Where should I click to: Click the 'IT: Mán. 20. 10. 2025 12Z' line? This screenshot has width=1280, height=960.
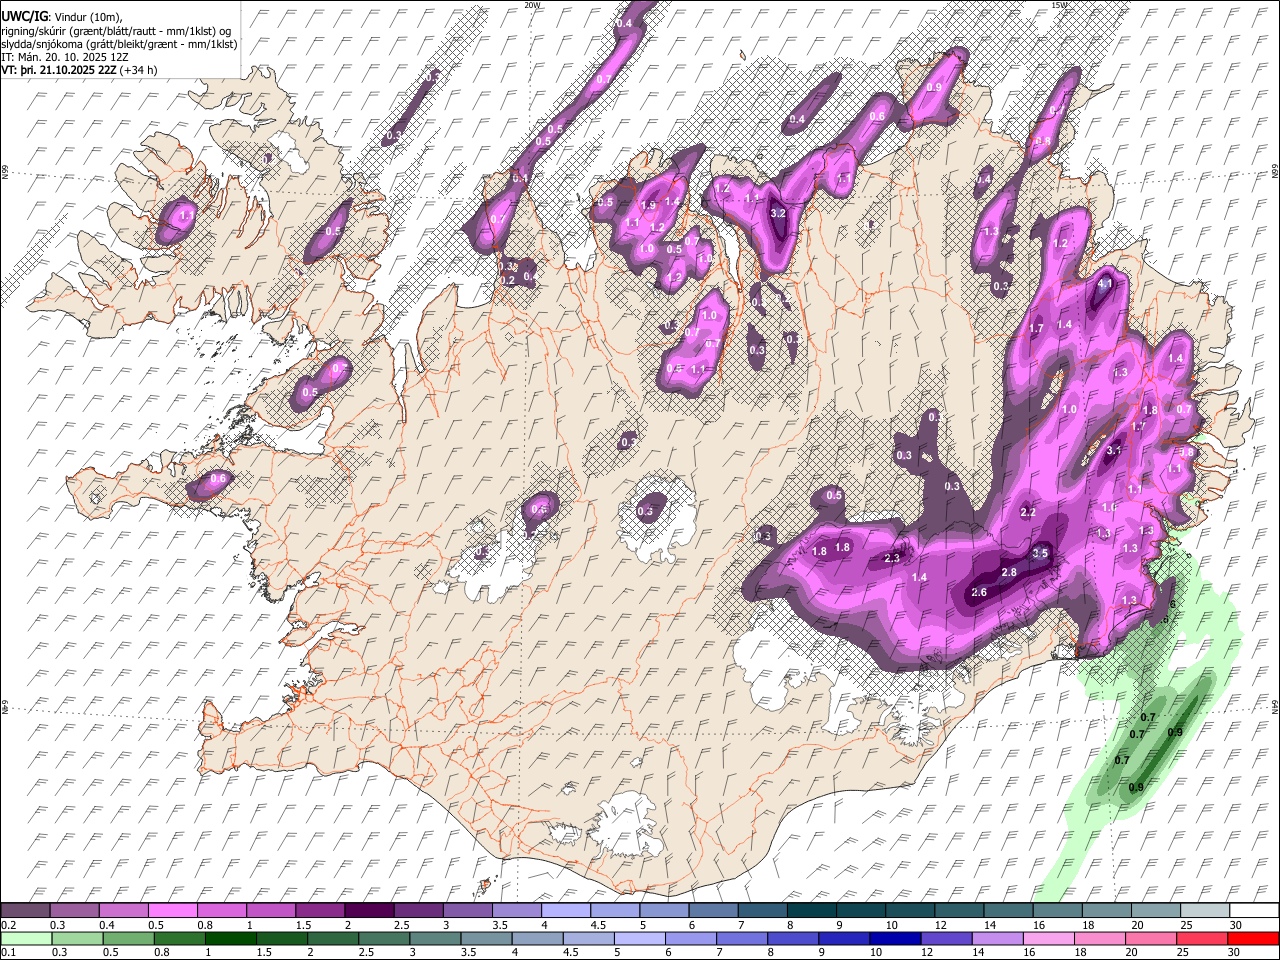click(x=64, y=57)
